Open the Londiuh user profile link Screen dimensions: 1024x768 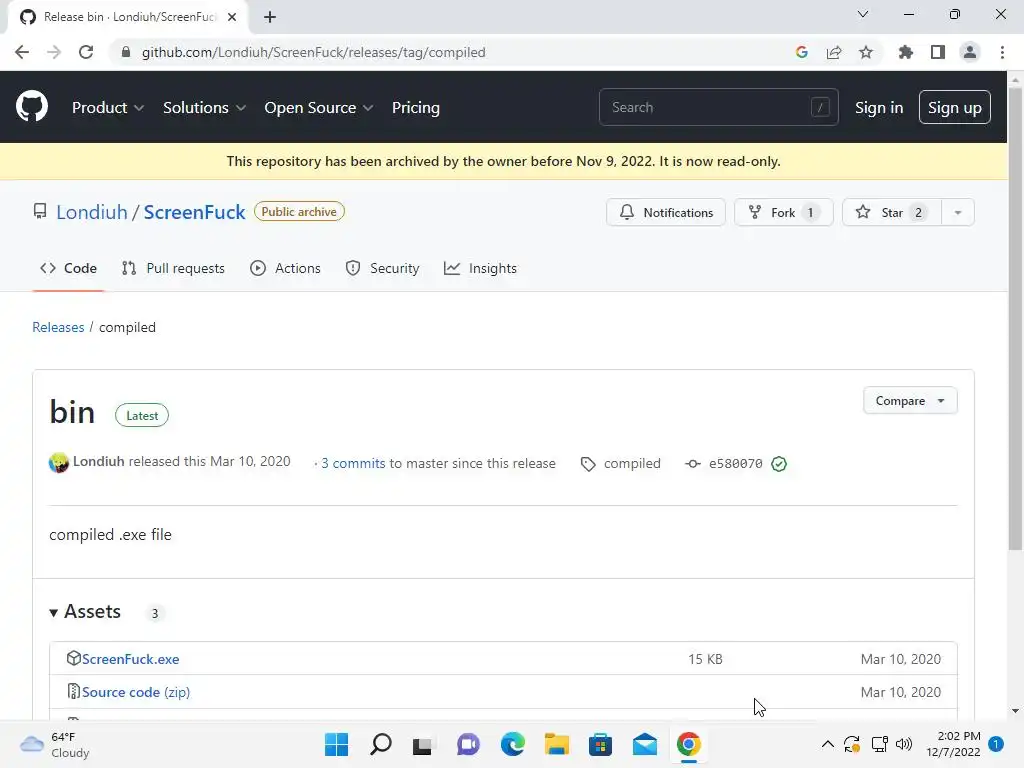tap(91, 212)
